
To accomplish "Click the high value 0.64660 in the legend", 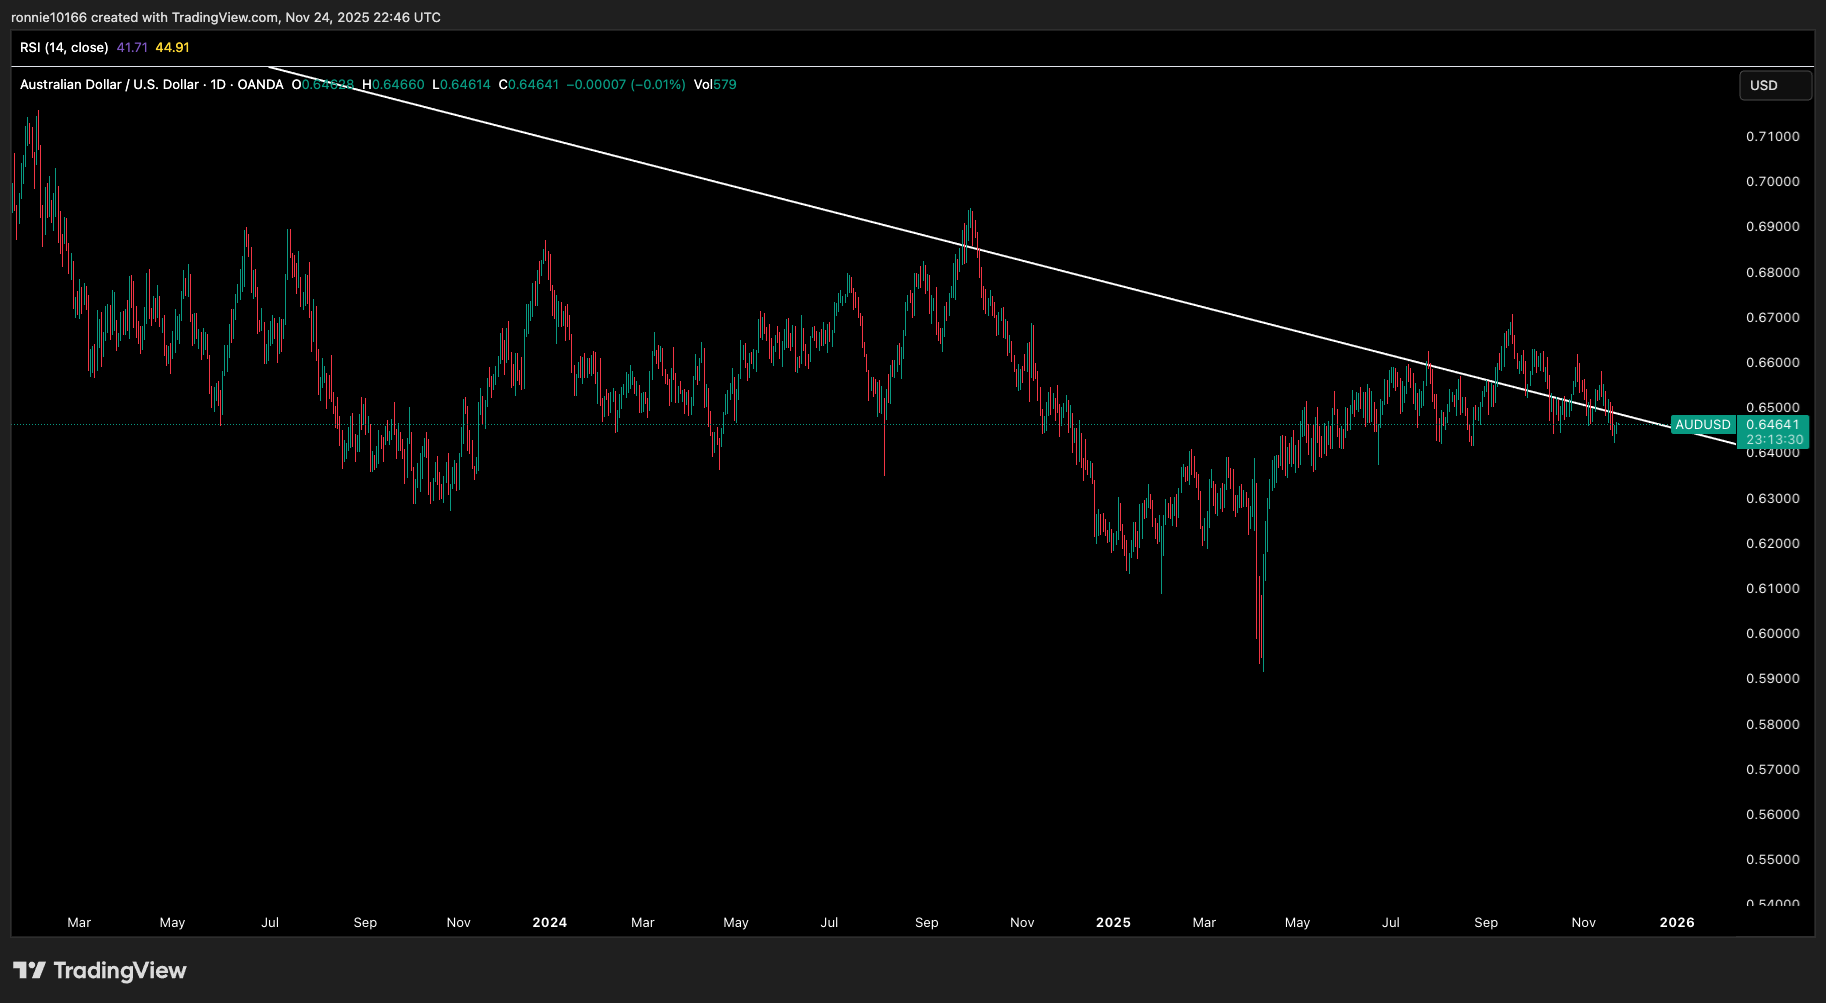I will (395, 85).
